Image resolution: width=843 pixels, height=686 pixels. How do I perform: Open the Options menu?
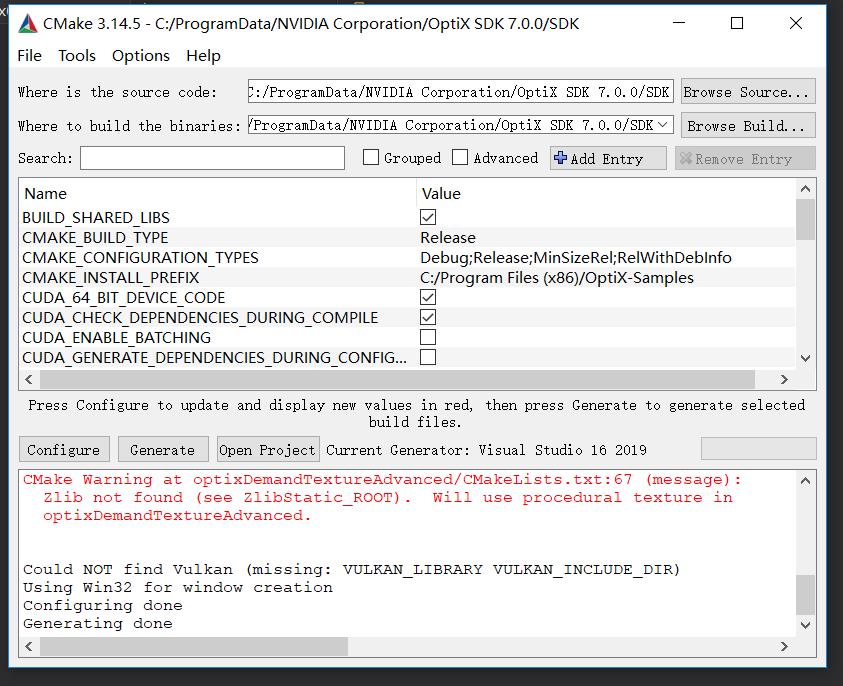tap(141, 56)
